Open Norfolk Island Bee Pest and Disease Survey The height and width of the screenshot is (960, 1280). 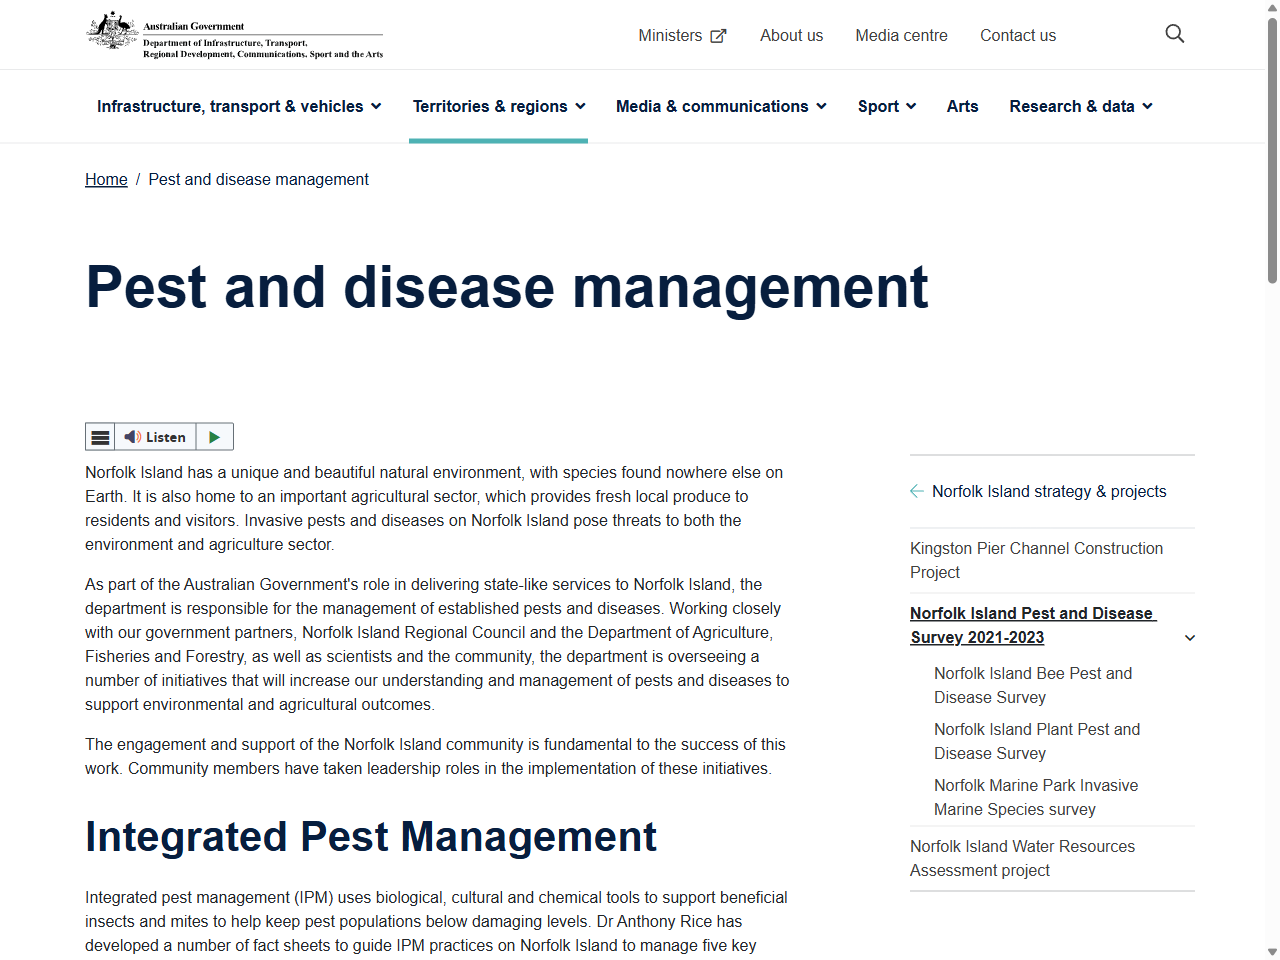tap(1033, 685)
